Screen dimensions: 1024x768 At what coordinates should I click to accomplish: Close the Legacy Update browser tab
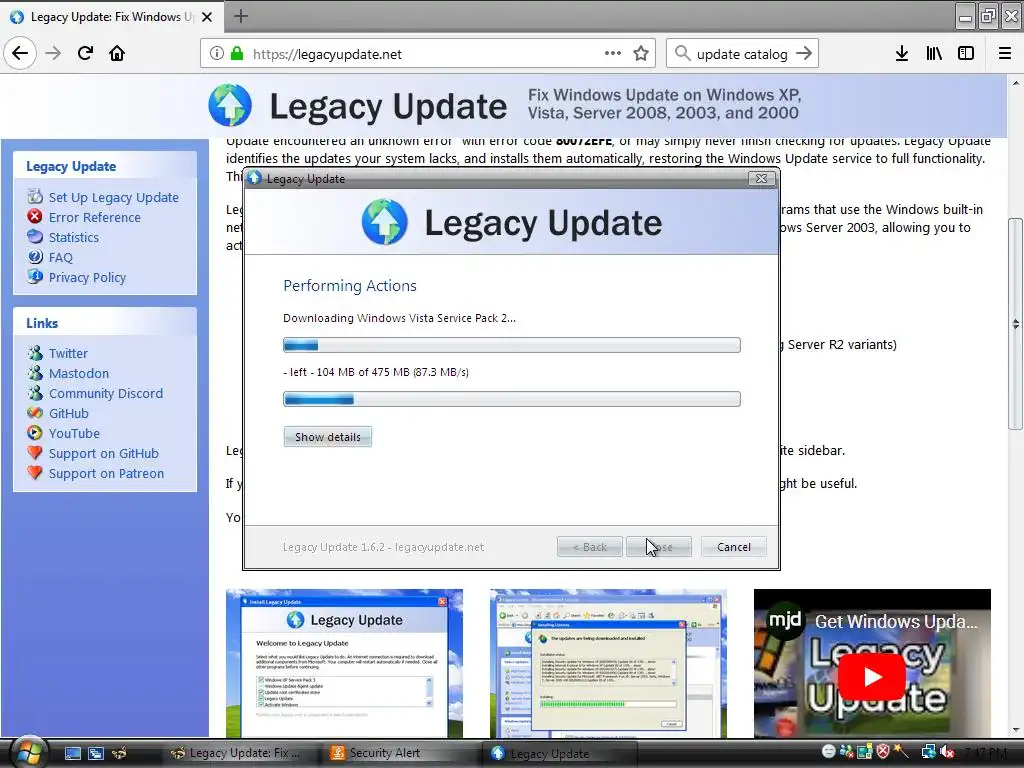(x=207, y=17)
